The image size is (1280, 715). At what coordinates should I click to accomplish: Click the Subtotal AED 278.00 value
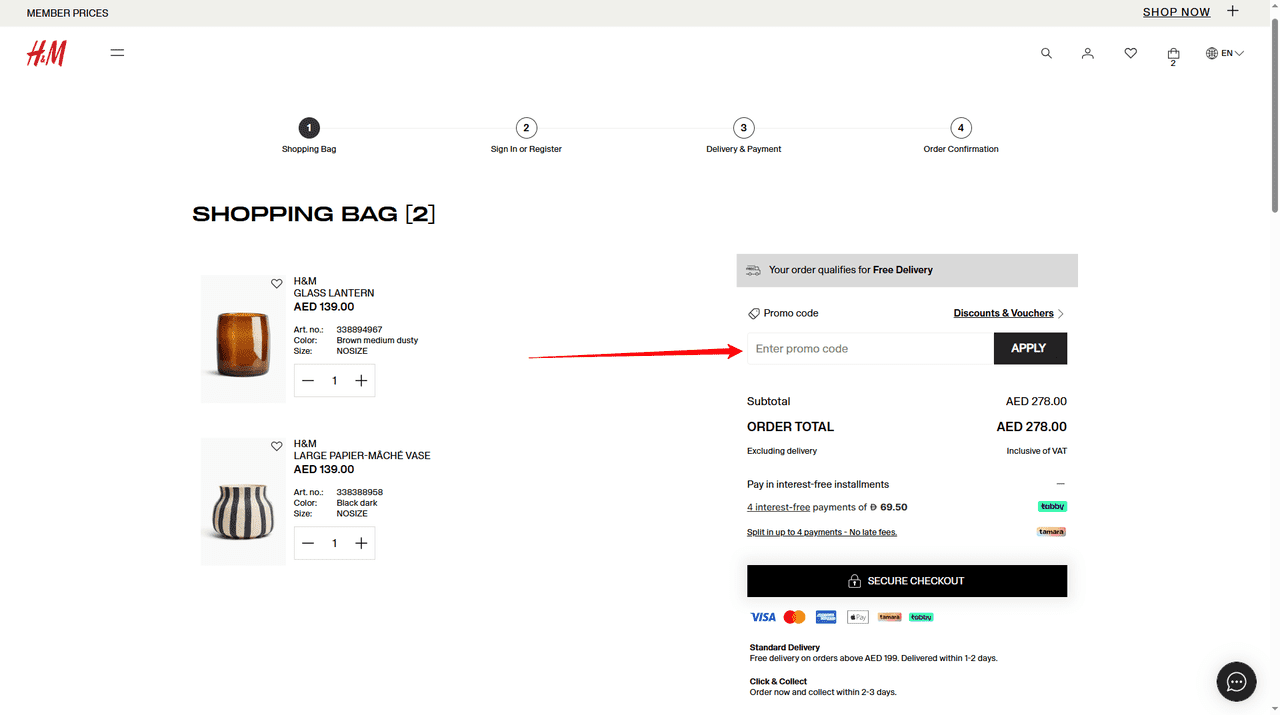pyautogui.click(x=1036, y=402)
